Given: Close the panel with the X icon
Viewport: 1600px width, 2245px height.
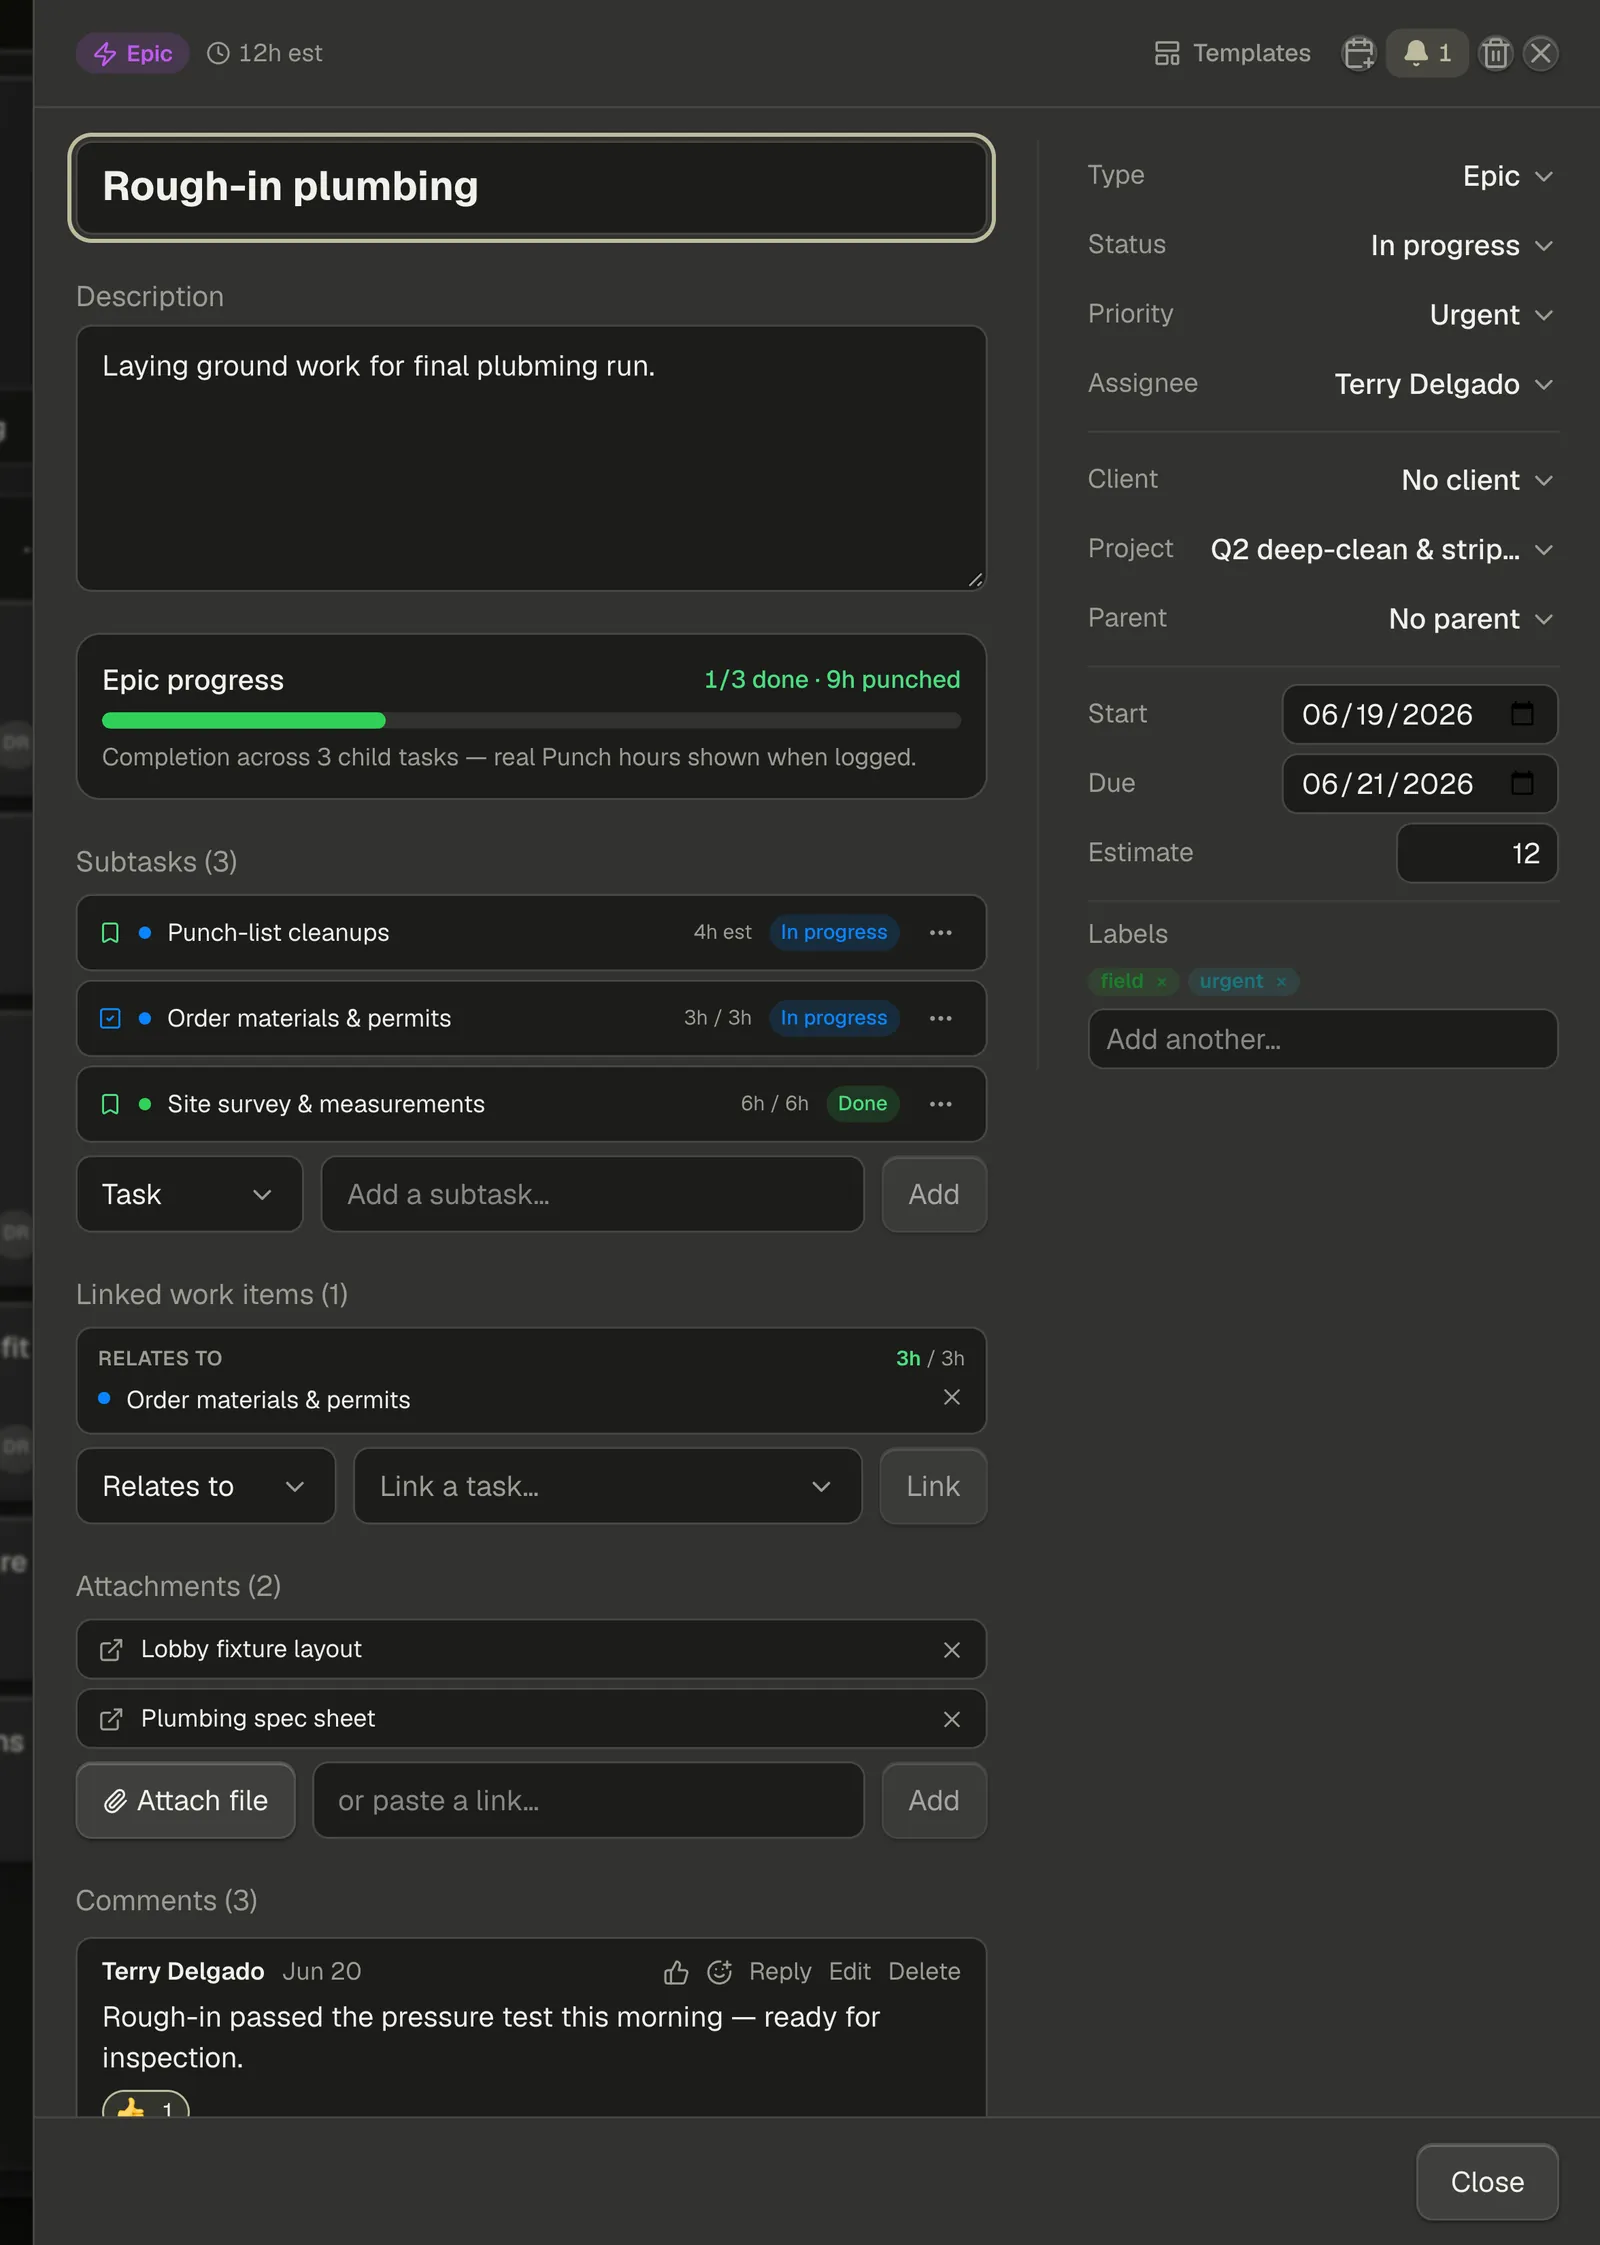Looking at the screenshot, I should click(x=1541, y=53).
